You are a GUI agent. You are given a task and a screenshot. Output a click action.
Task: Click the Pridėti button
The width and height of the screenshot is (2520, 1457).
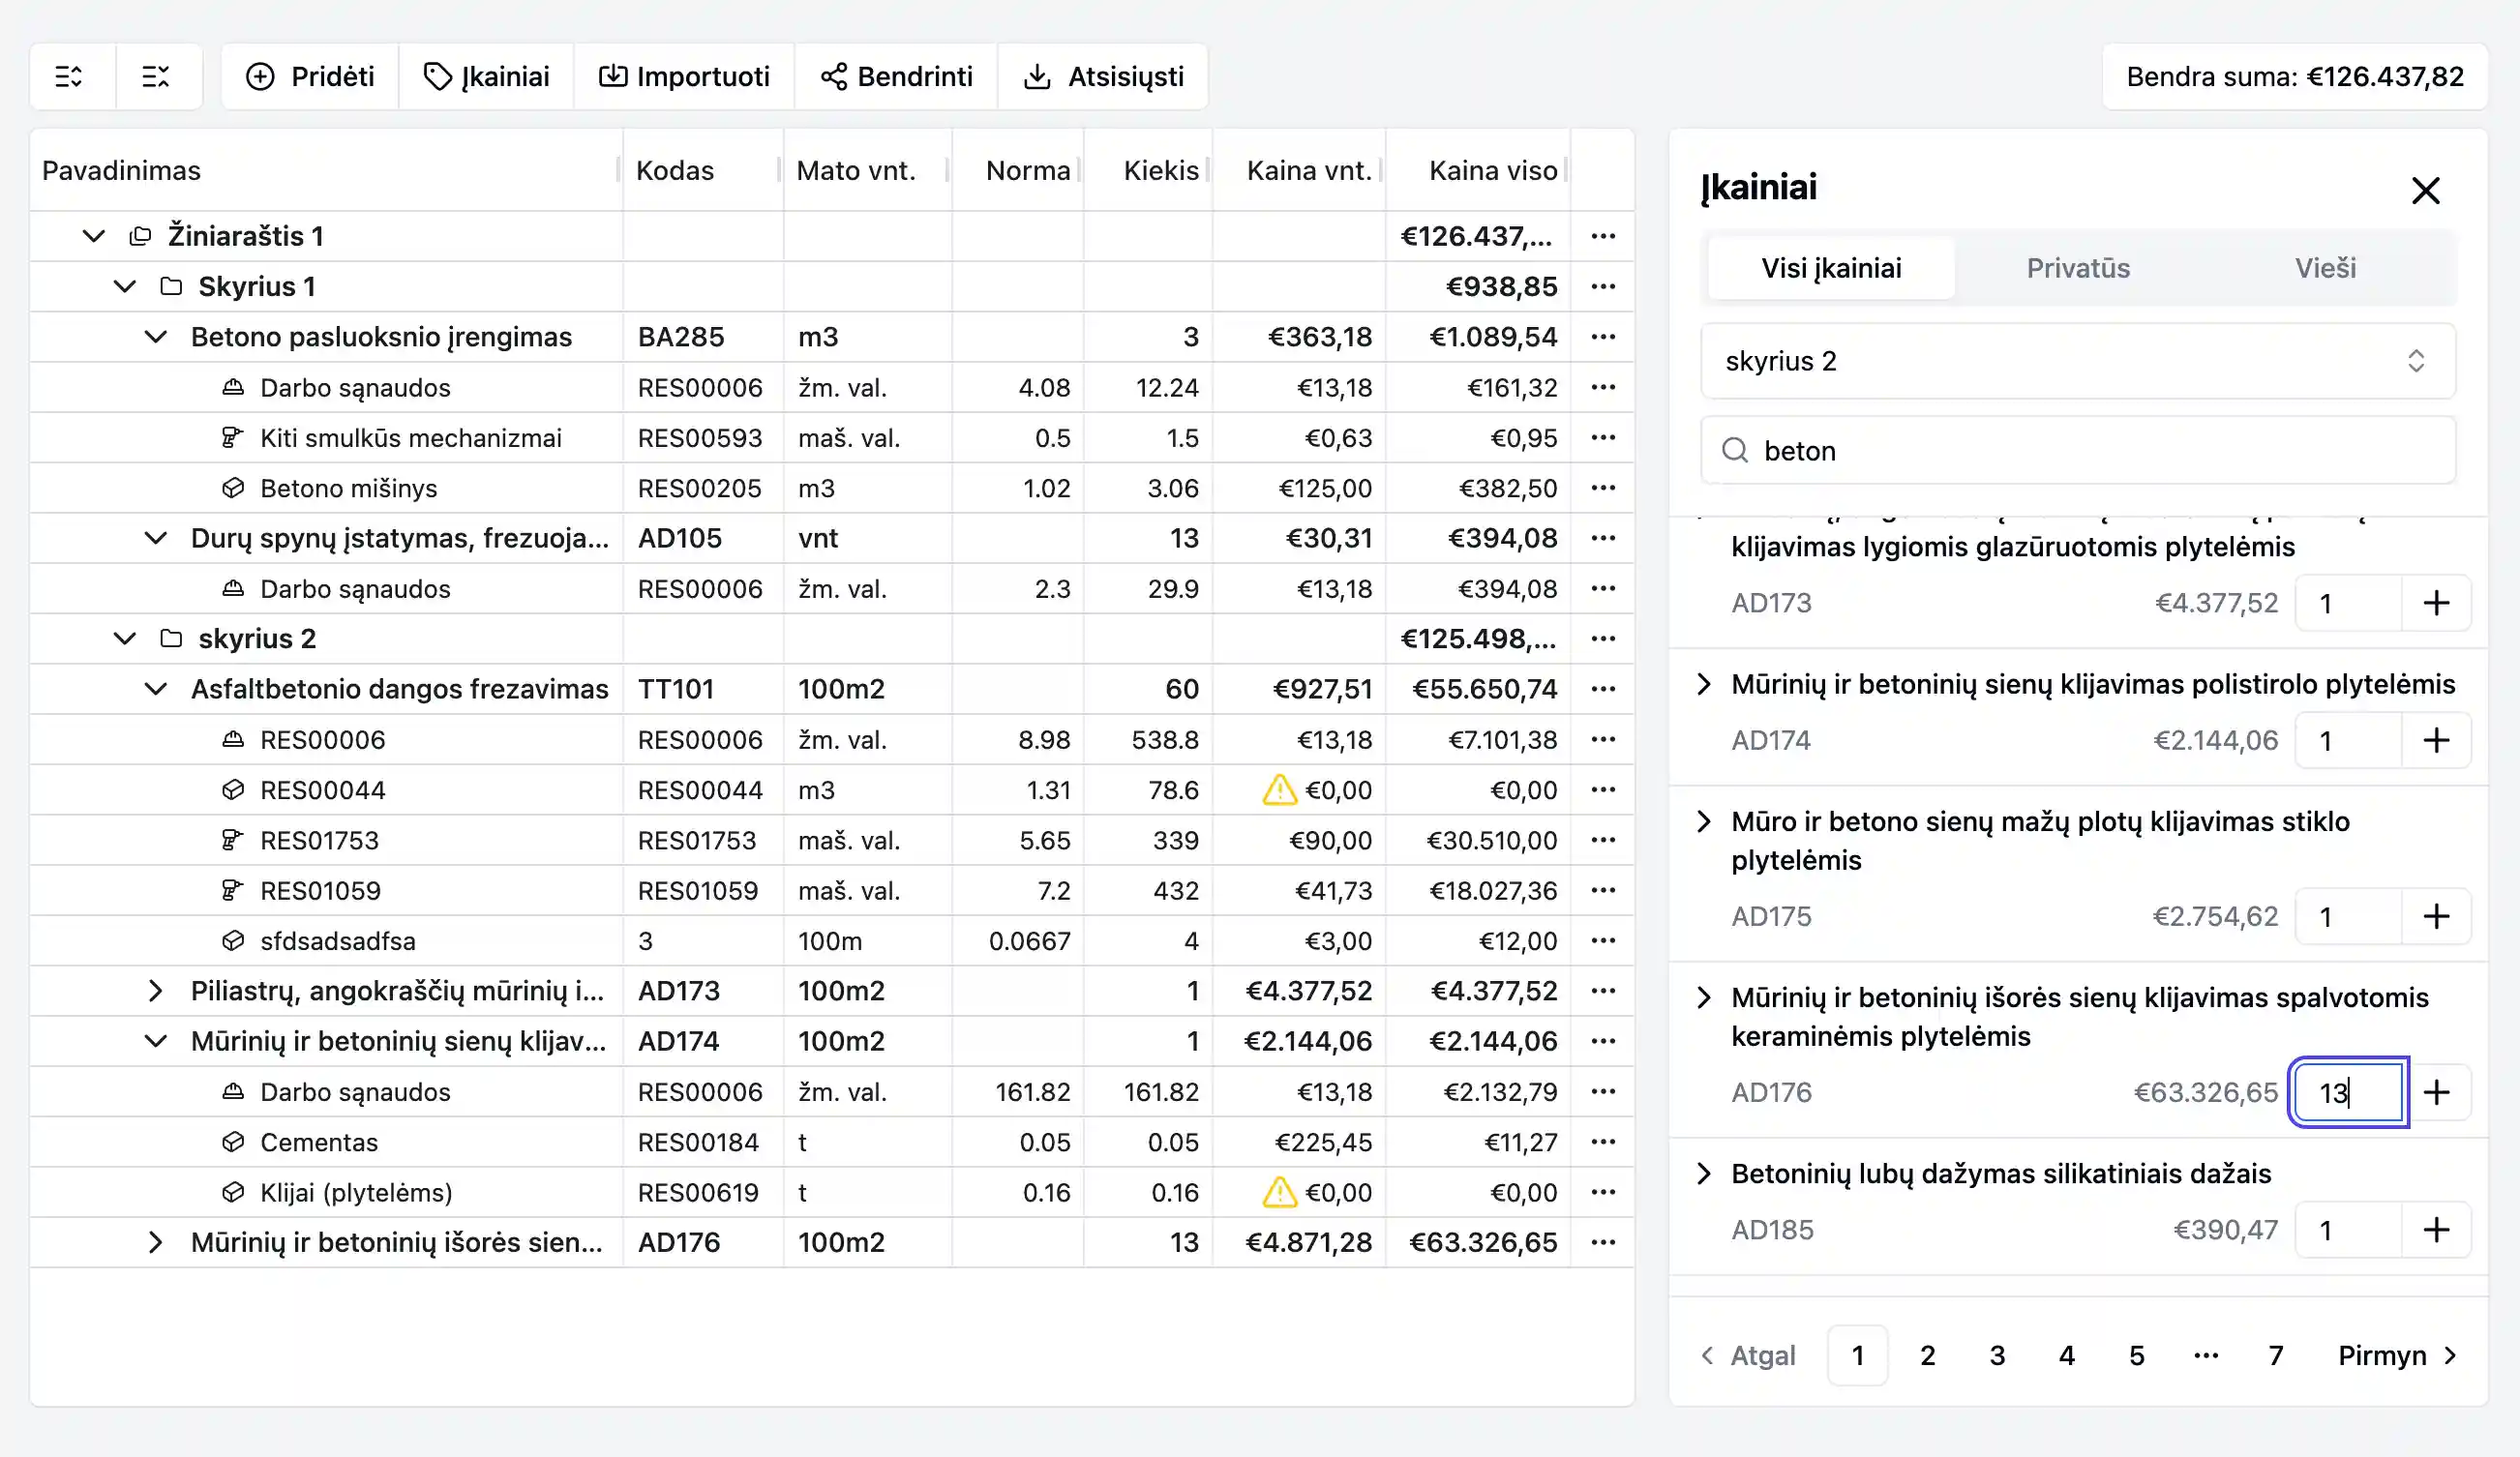tap(310, 77)
